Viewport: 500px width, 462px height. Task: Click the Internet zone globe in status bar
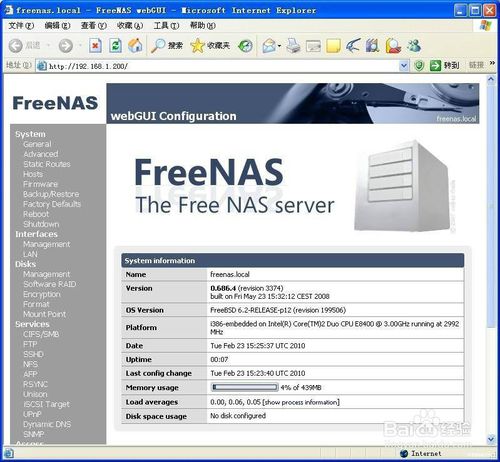pos(404,453)
